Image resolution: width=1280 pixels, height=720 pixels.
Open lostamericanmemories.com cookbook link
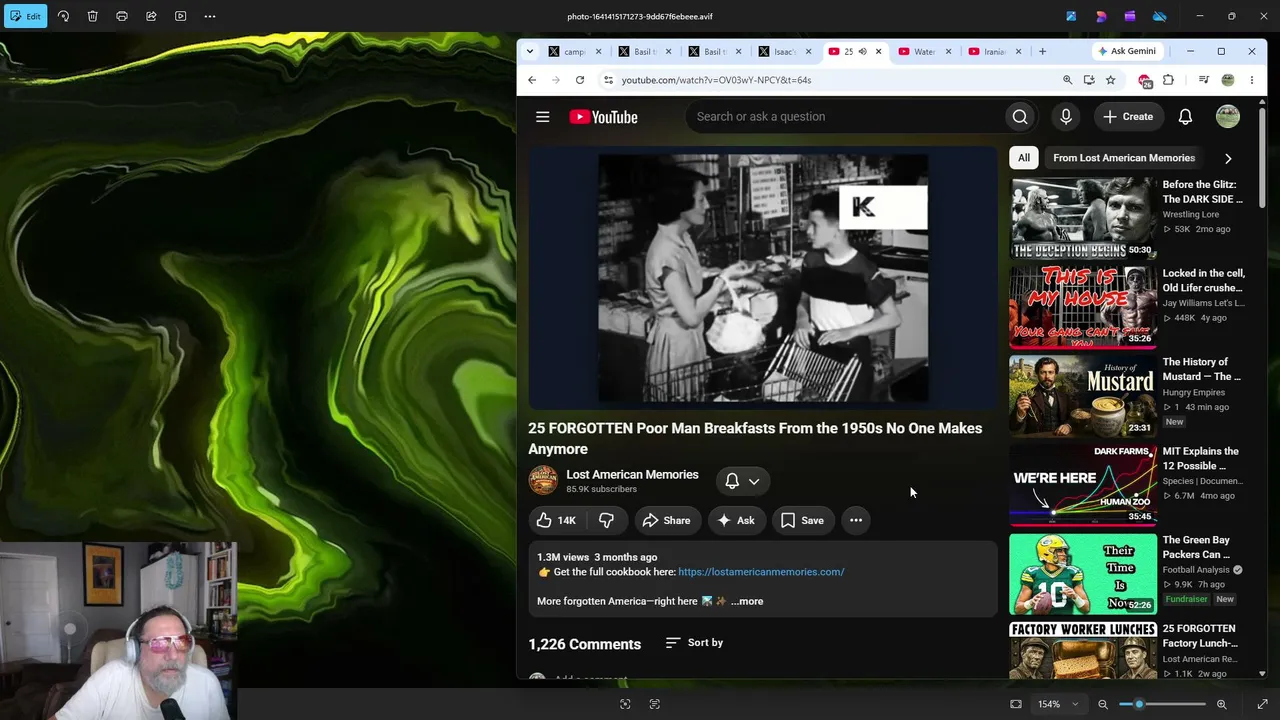click(761, 572)
